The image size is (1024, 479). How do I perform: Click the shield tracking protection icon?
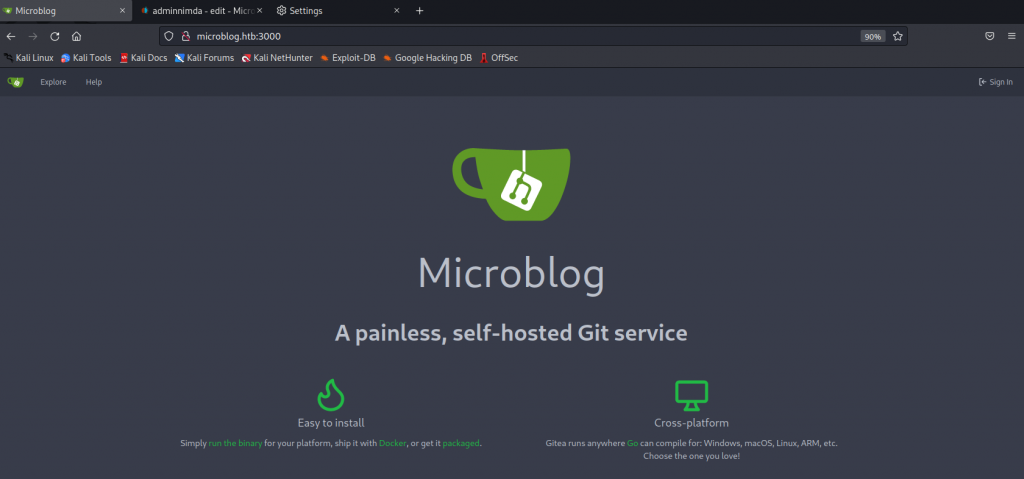pyautogui.click(x=169, y=36)
